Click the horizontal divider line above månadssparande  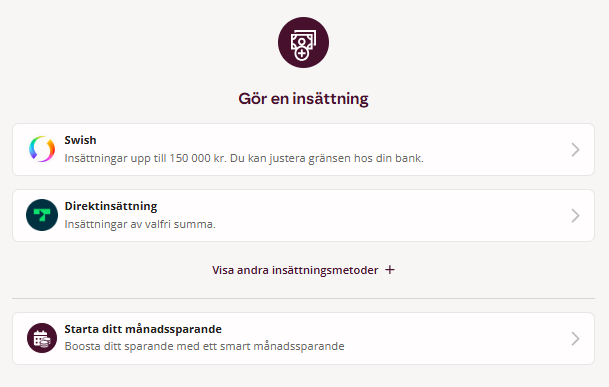(x=303, y=298)
